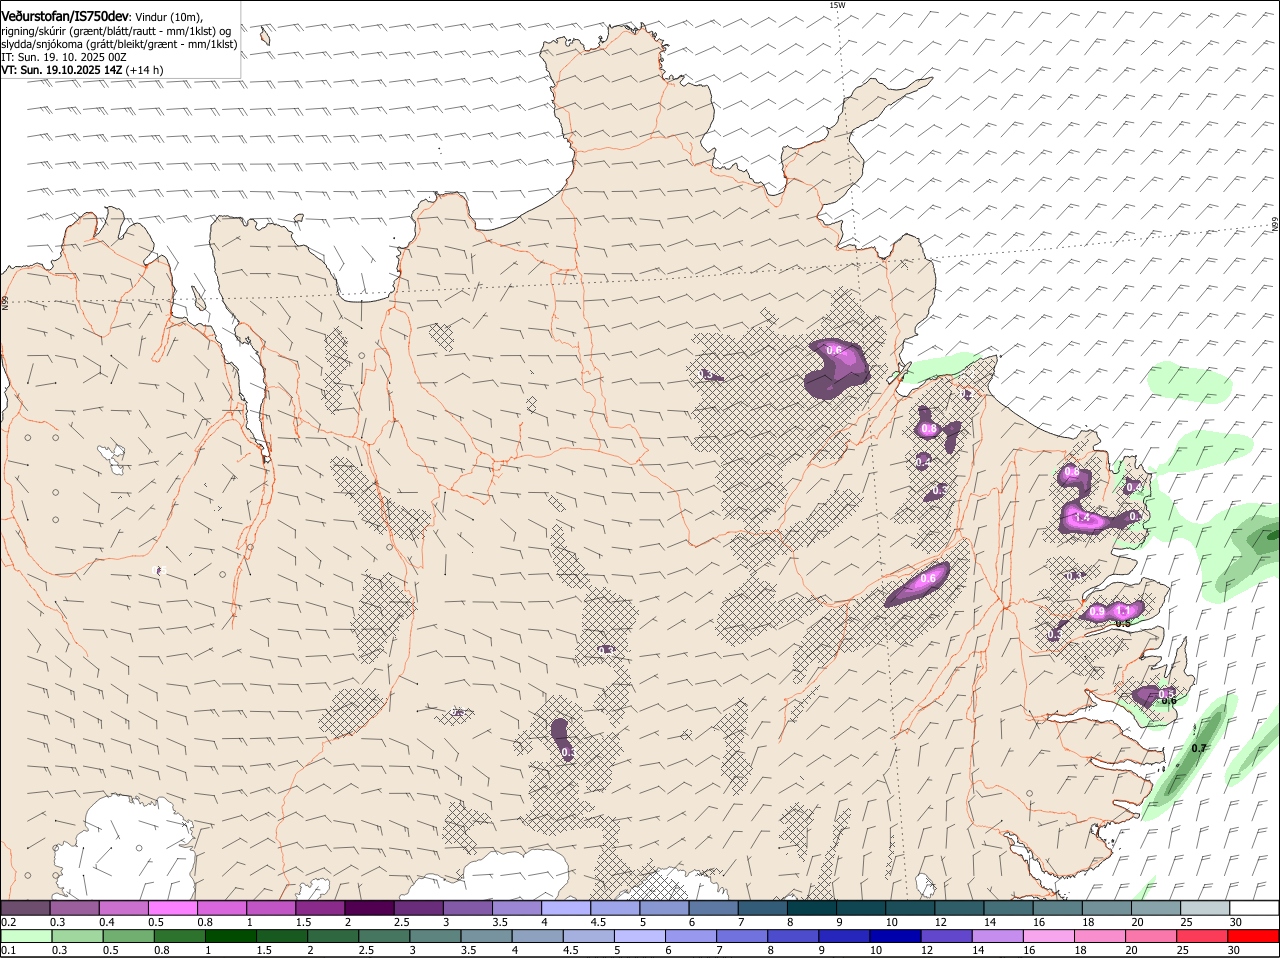Pick rain legend swatch between 0.5 and 0.8

tap(128, 937)
